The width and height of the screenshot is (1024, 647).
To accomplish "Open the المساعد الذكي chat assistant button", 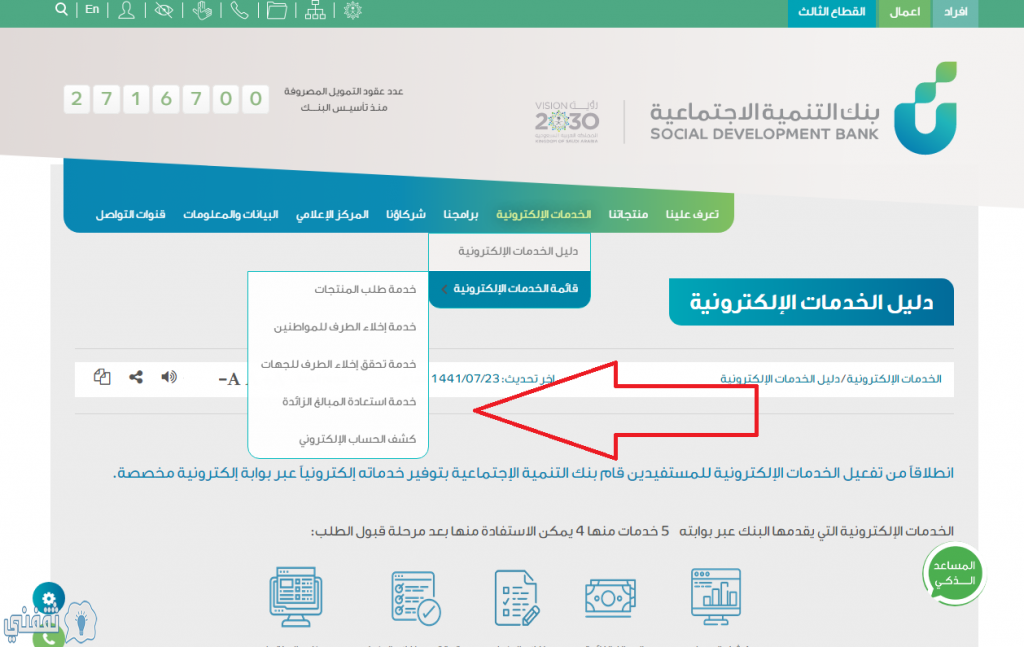I will [x=955, y=574].
